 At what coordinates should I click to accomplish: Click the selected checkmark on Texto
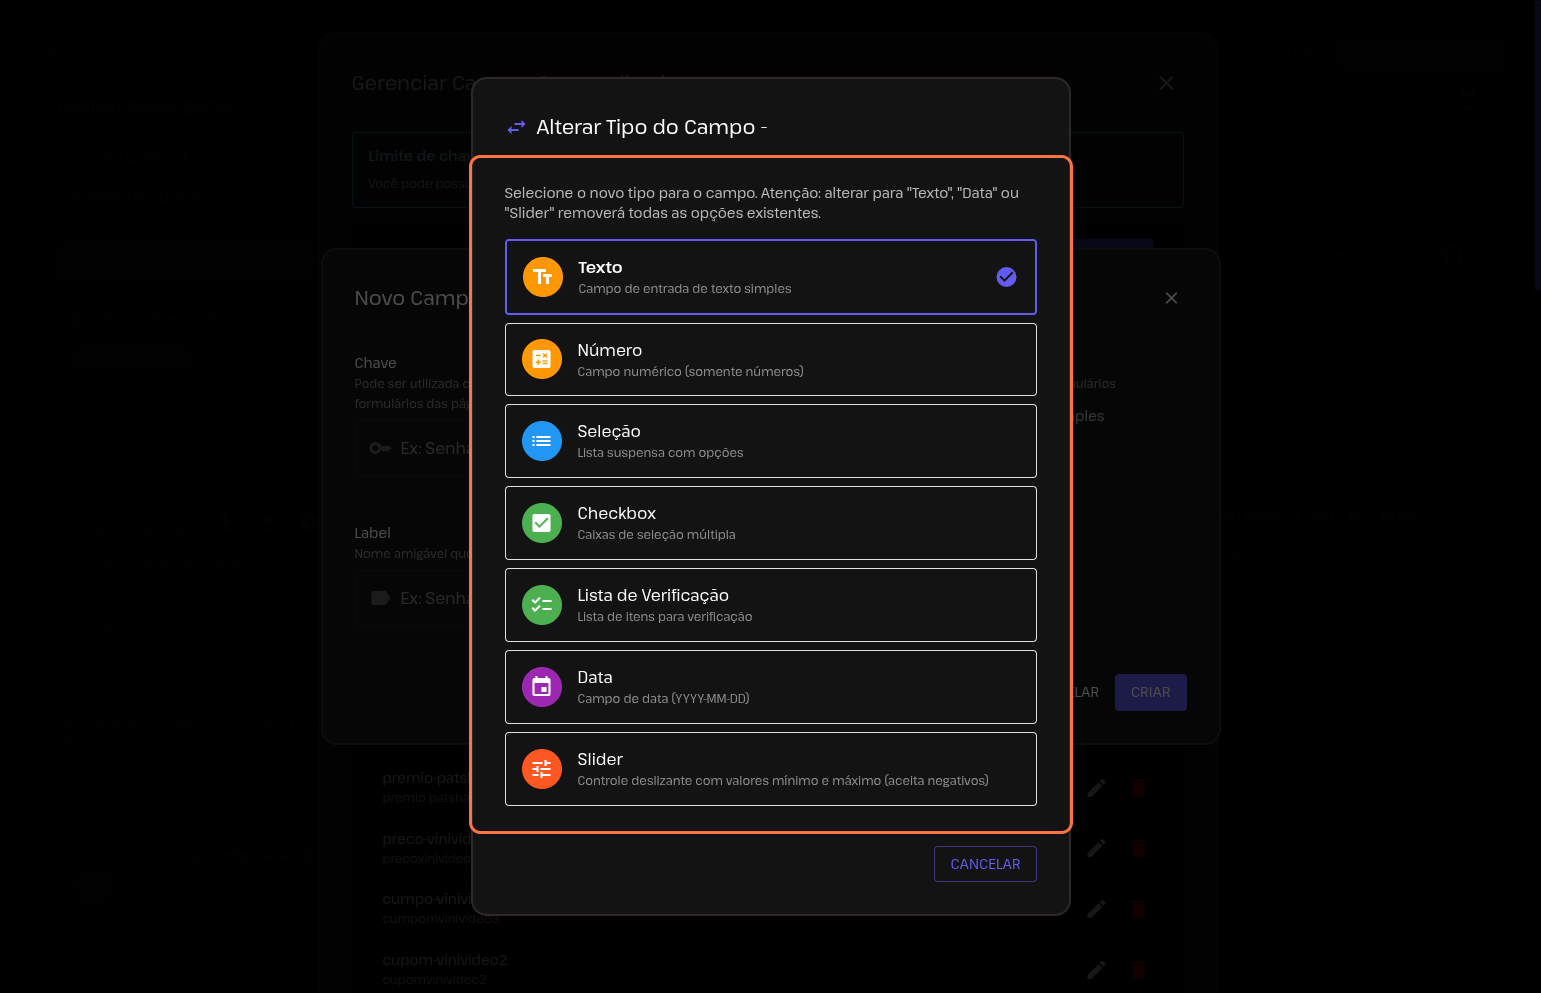pos(1006,277)
